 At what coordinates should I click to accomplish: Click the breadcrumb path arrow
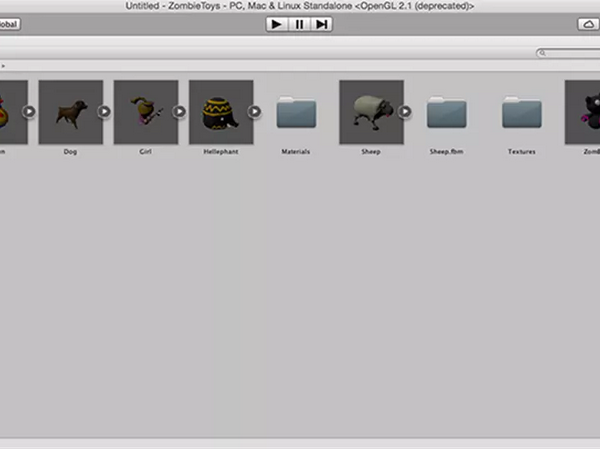click(3, 66)
